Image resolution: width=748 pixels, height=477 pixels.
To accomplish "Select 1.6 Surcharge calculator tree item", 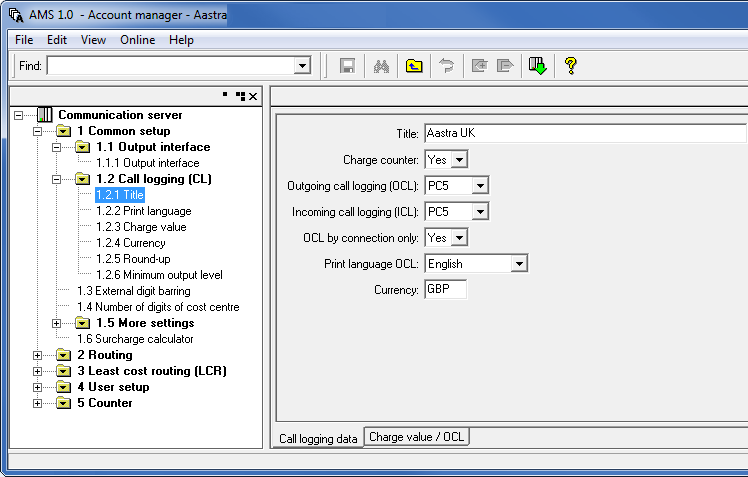I will pos(135,339).
